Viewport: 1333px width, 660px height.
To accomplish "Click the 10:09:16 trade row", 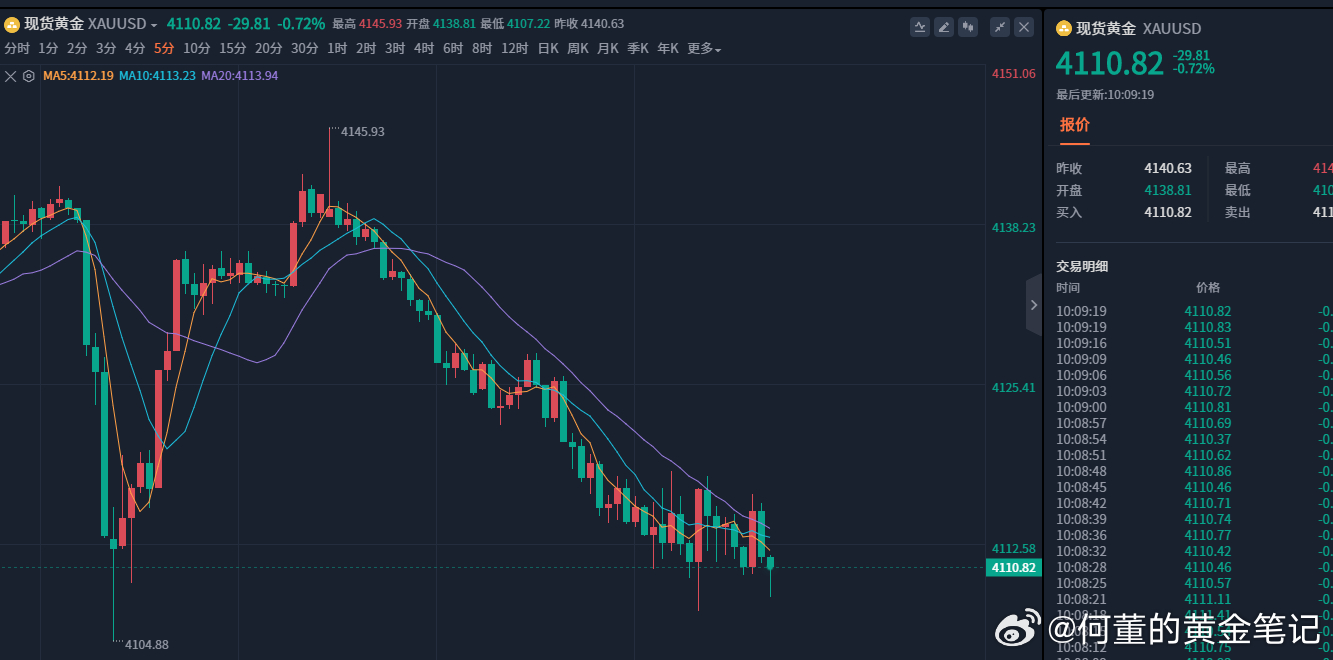I will click(x=1194, y=343).
